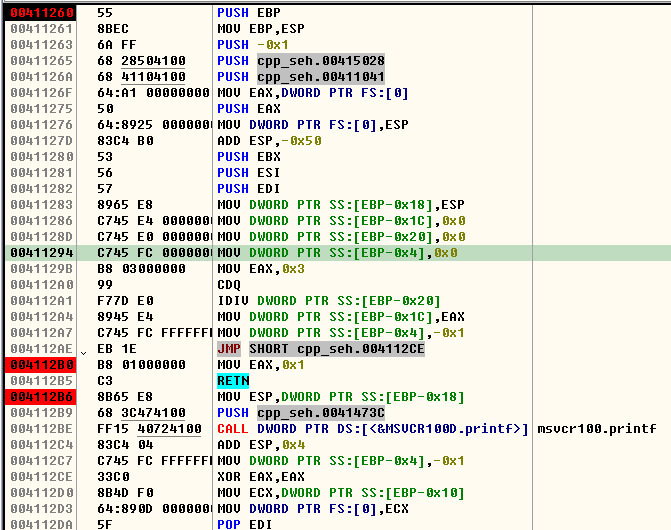Select address 004112CE
Screen dimensions: 671x530
(42, 477)
